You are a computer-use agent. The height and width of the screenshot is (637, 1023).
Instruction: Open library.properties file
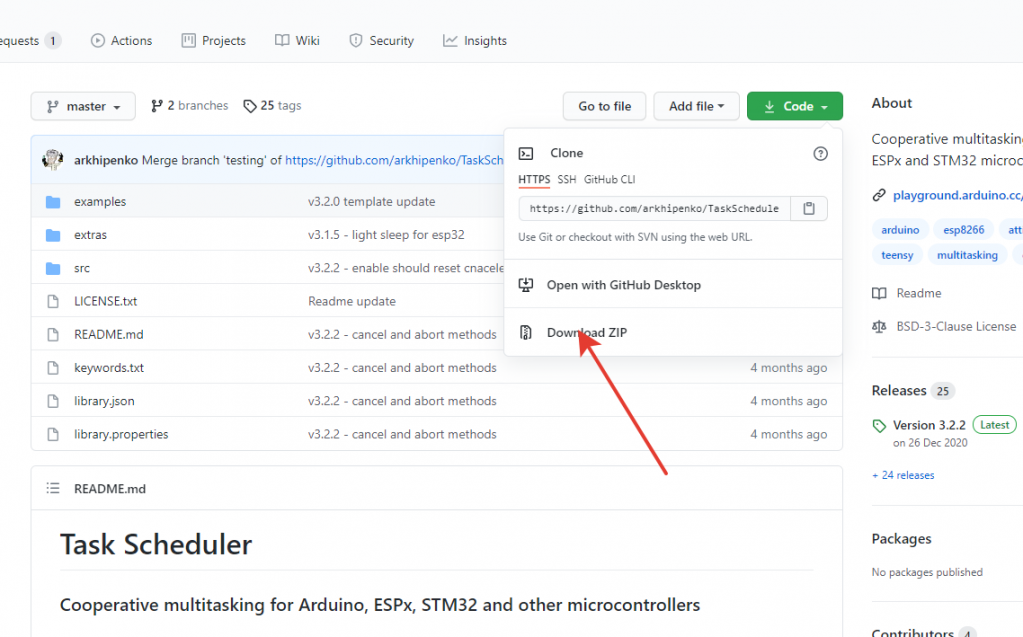(121, 435)
